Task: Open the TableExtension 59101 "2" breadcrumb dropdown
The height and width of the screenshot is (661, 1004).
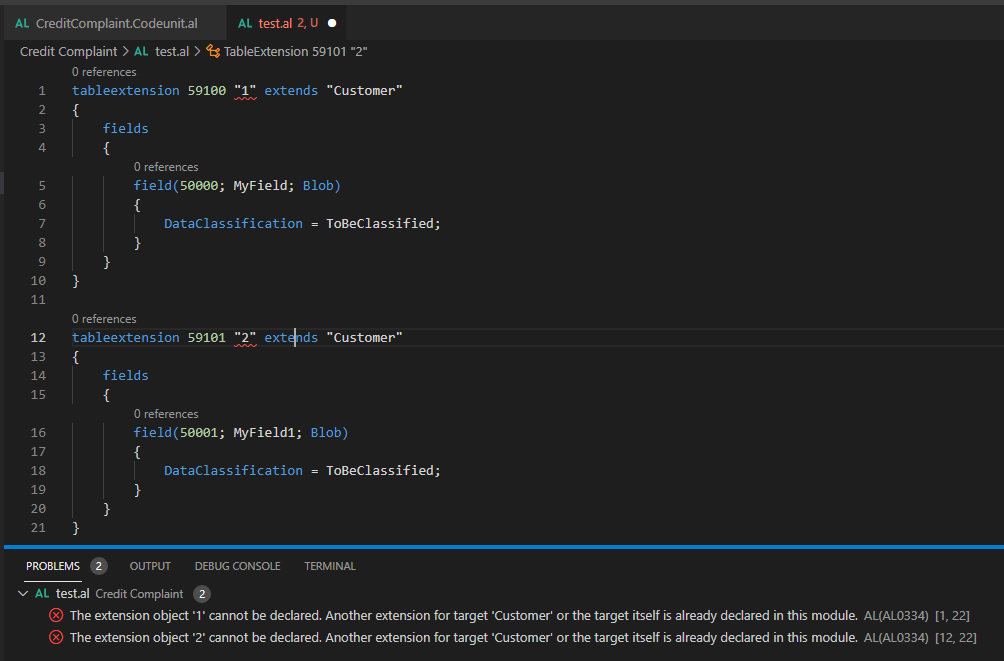Action: point(296,51)
